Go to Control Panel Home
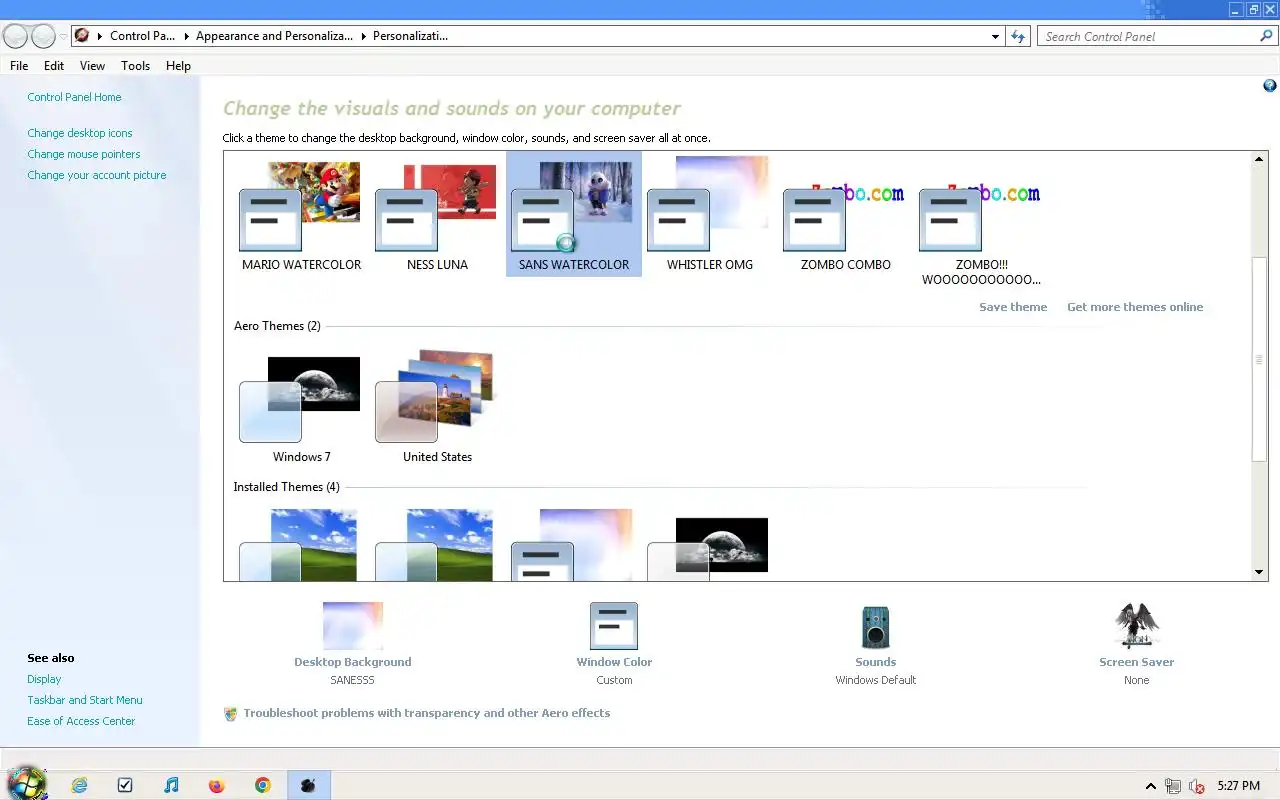Screen dimensions: 1280x800 pyautogui.click(x=74, y=97)
